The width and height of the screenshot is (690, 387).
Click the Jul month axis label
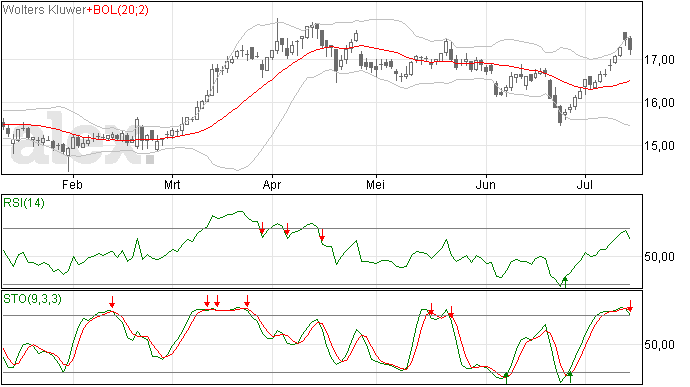(x=584, y=184)
